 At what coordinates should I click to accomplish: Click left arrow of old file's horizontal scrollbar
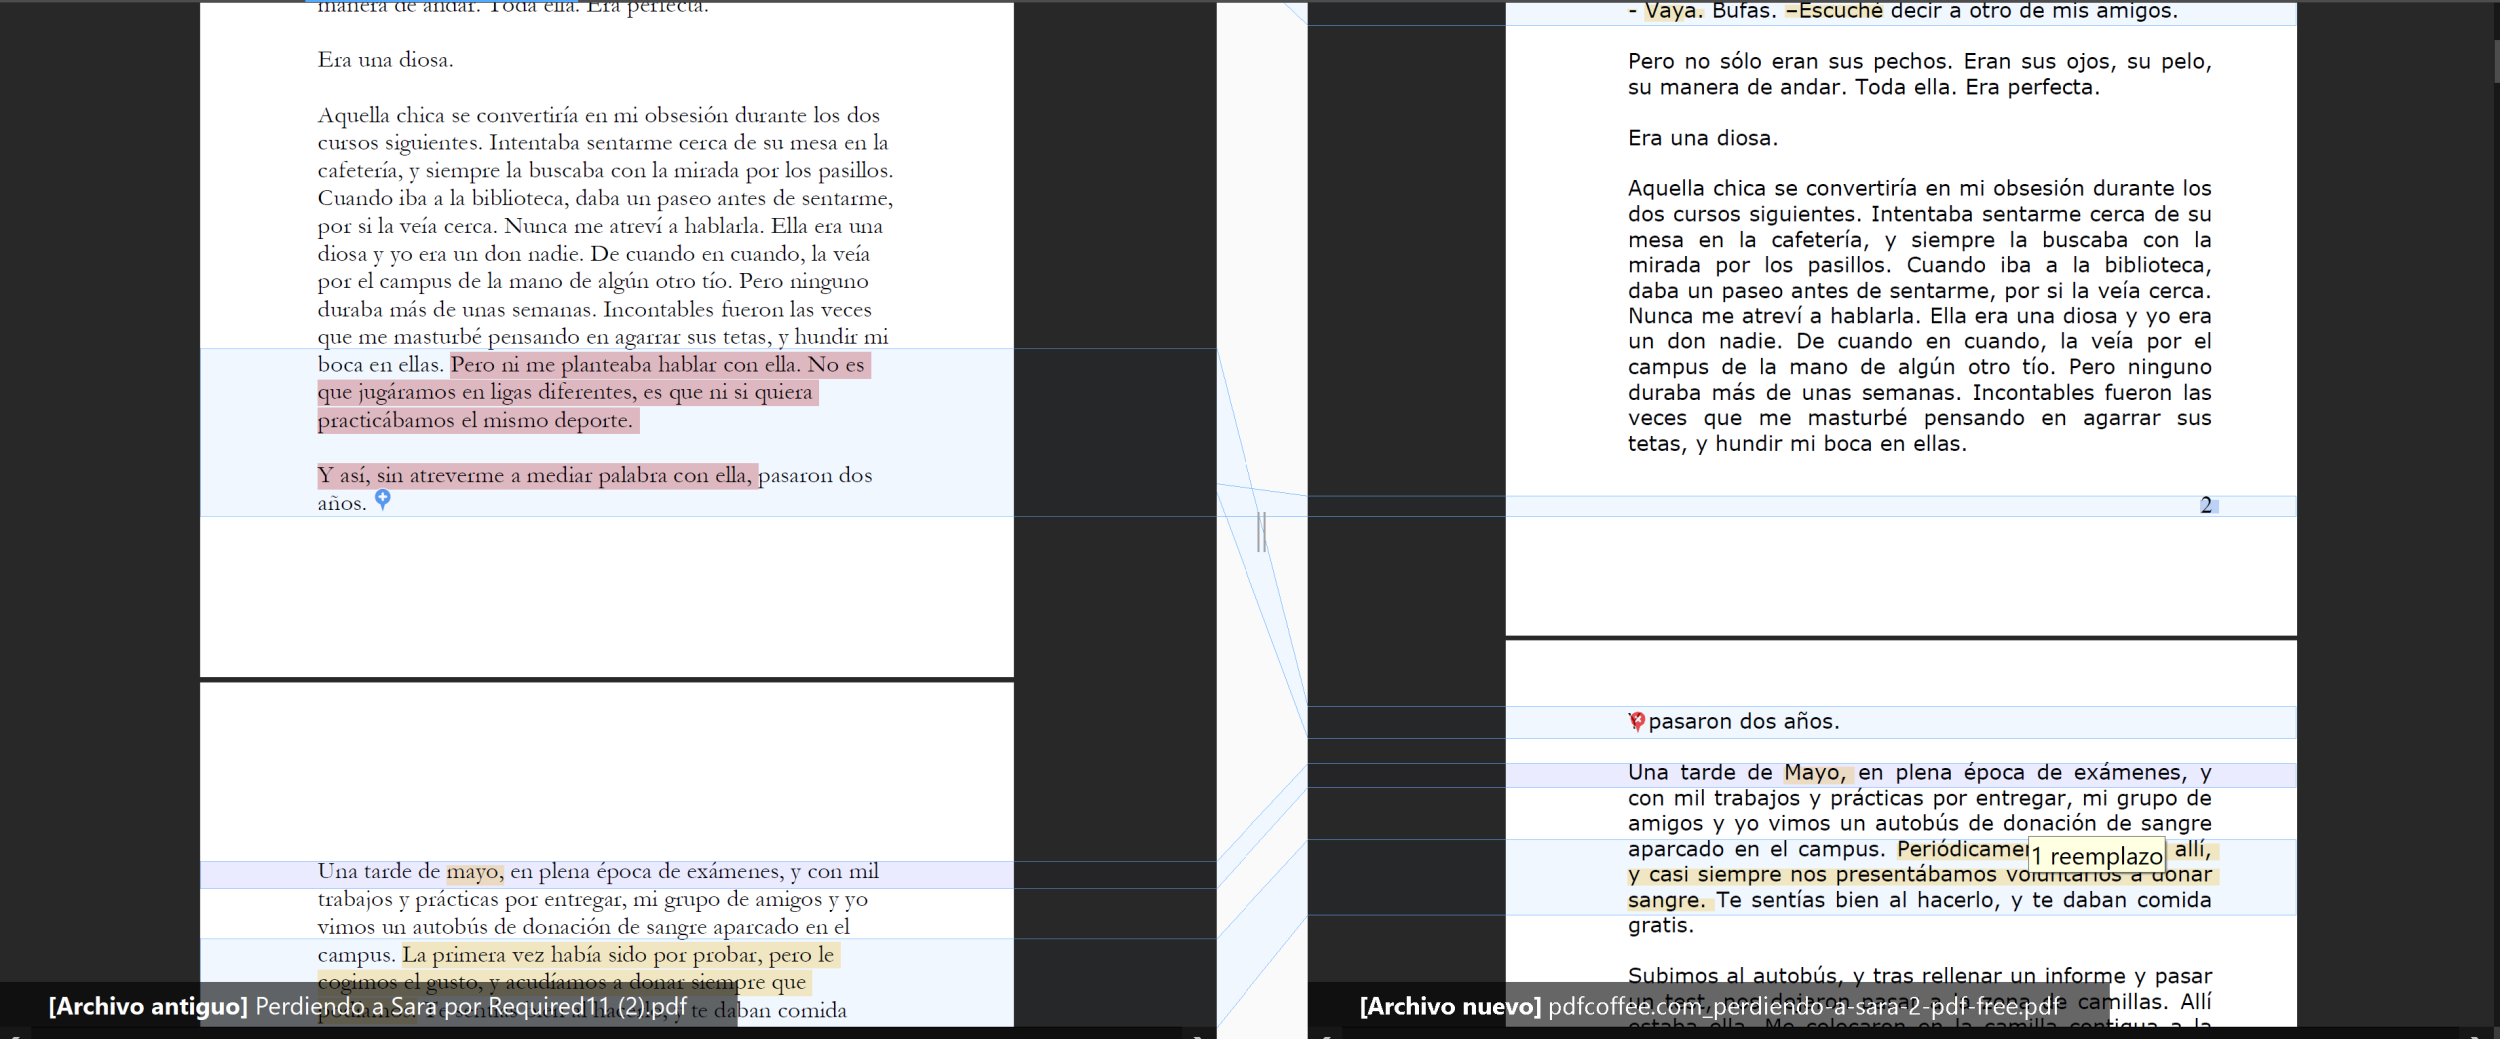point(12,1034)
